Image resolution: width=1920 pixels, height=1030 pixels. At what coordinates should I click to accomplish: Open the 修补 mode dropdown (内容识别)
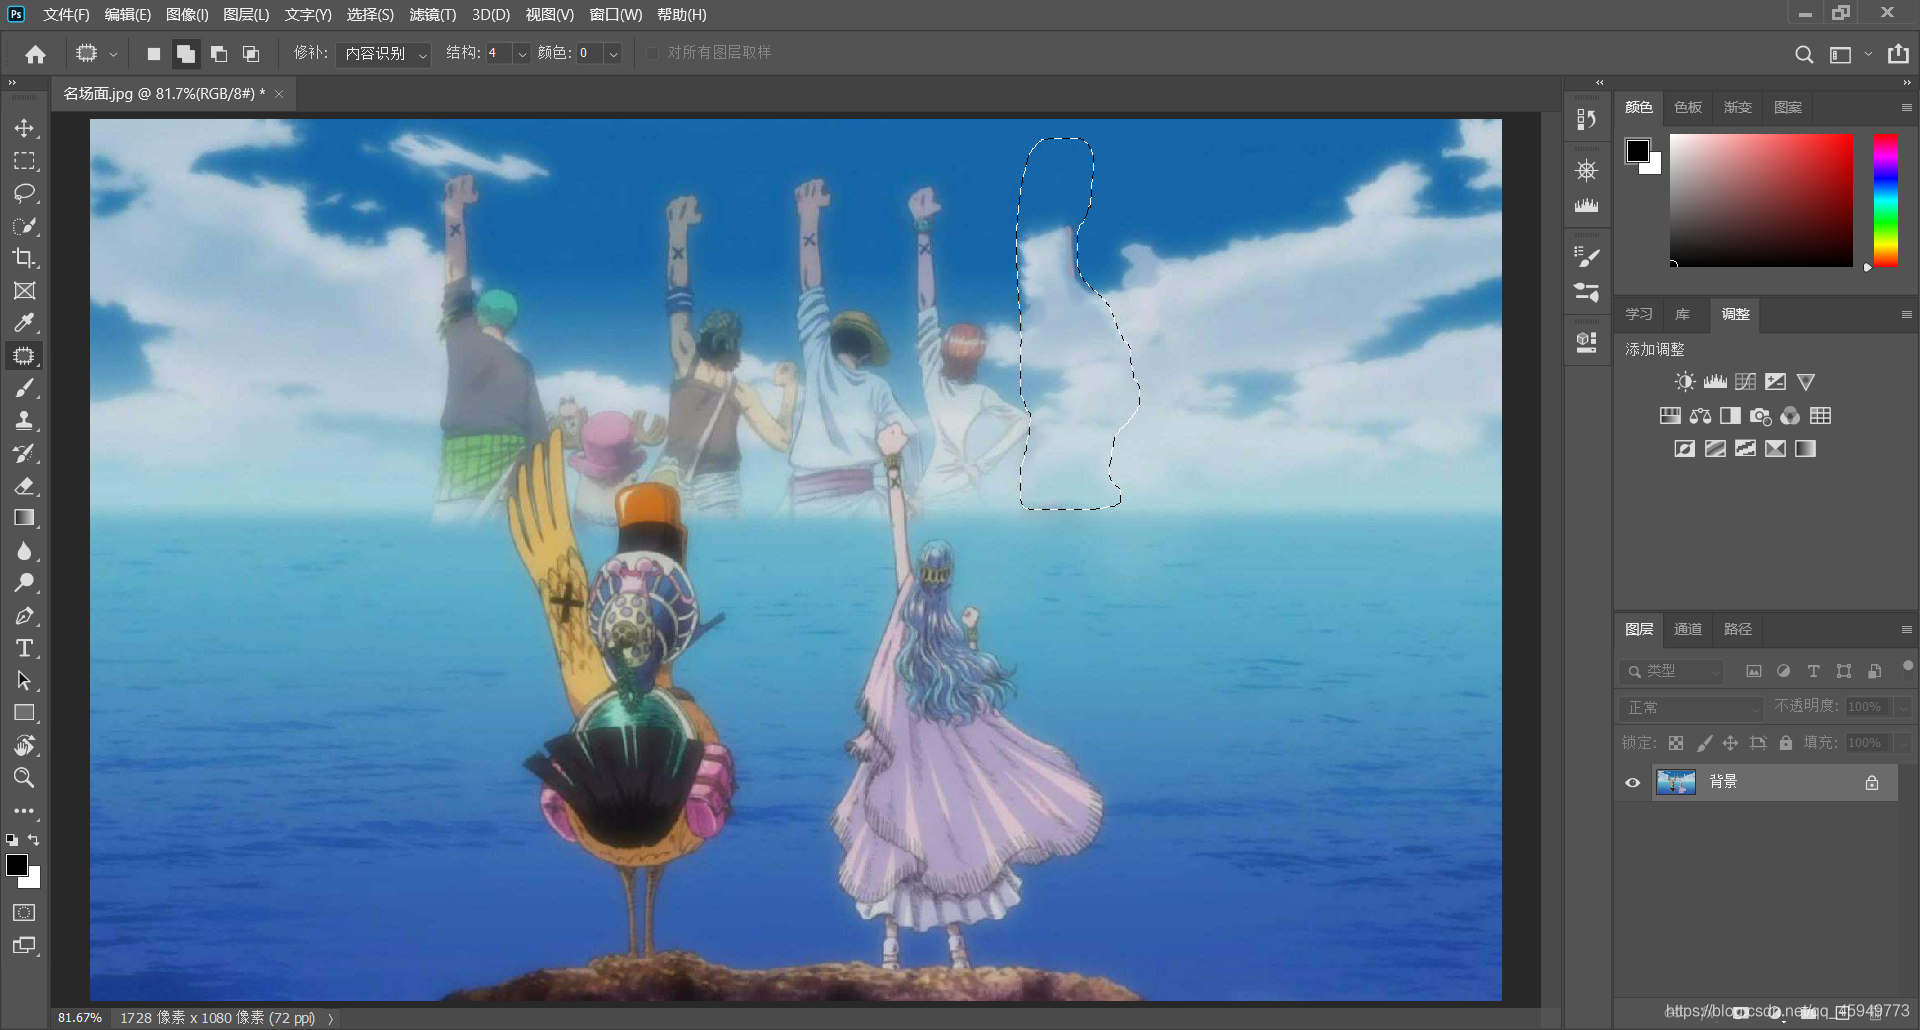click(x=383, y=54)
